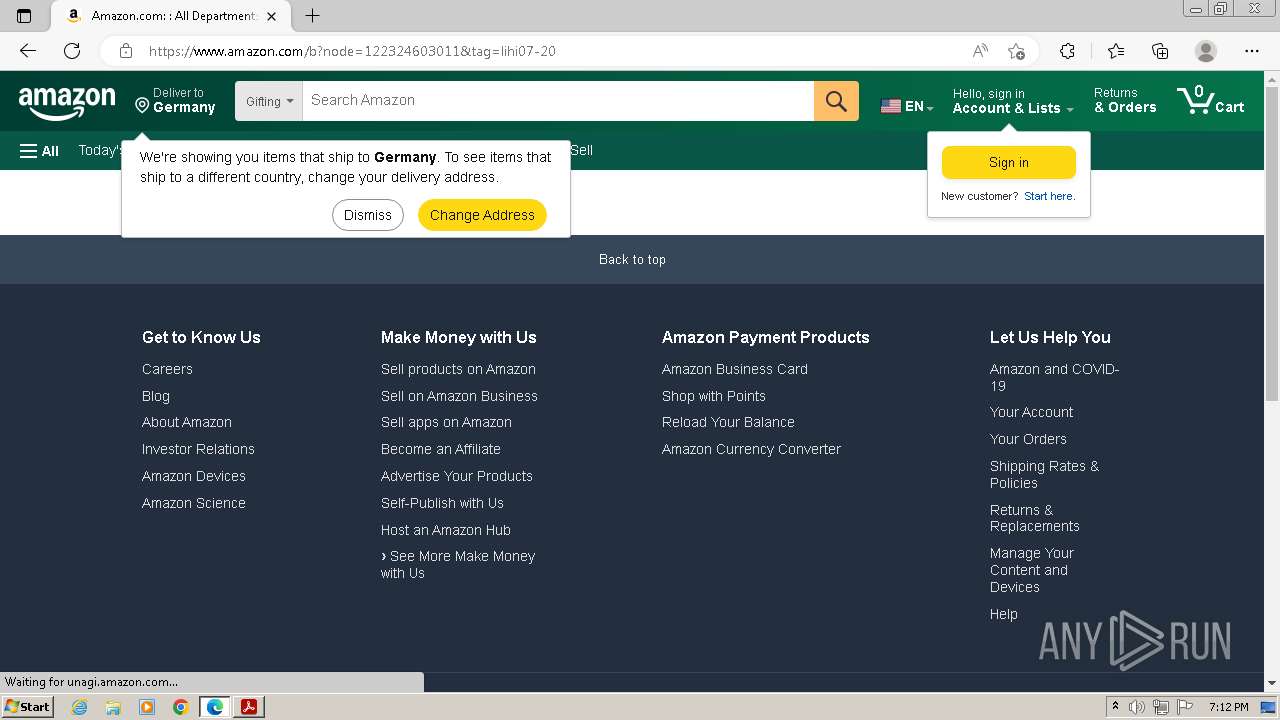Open Amazon Science link
This screenshot has width=1280, height=720.
194,503
